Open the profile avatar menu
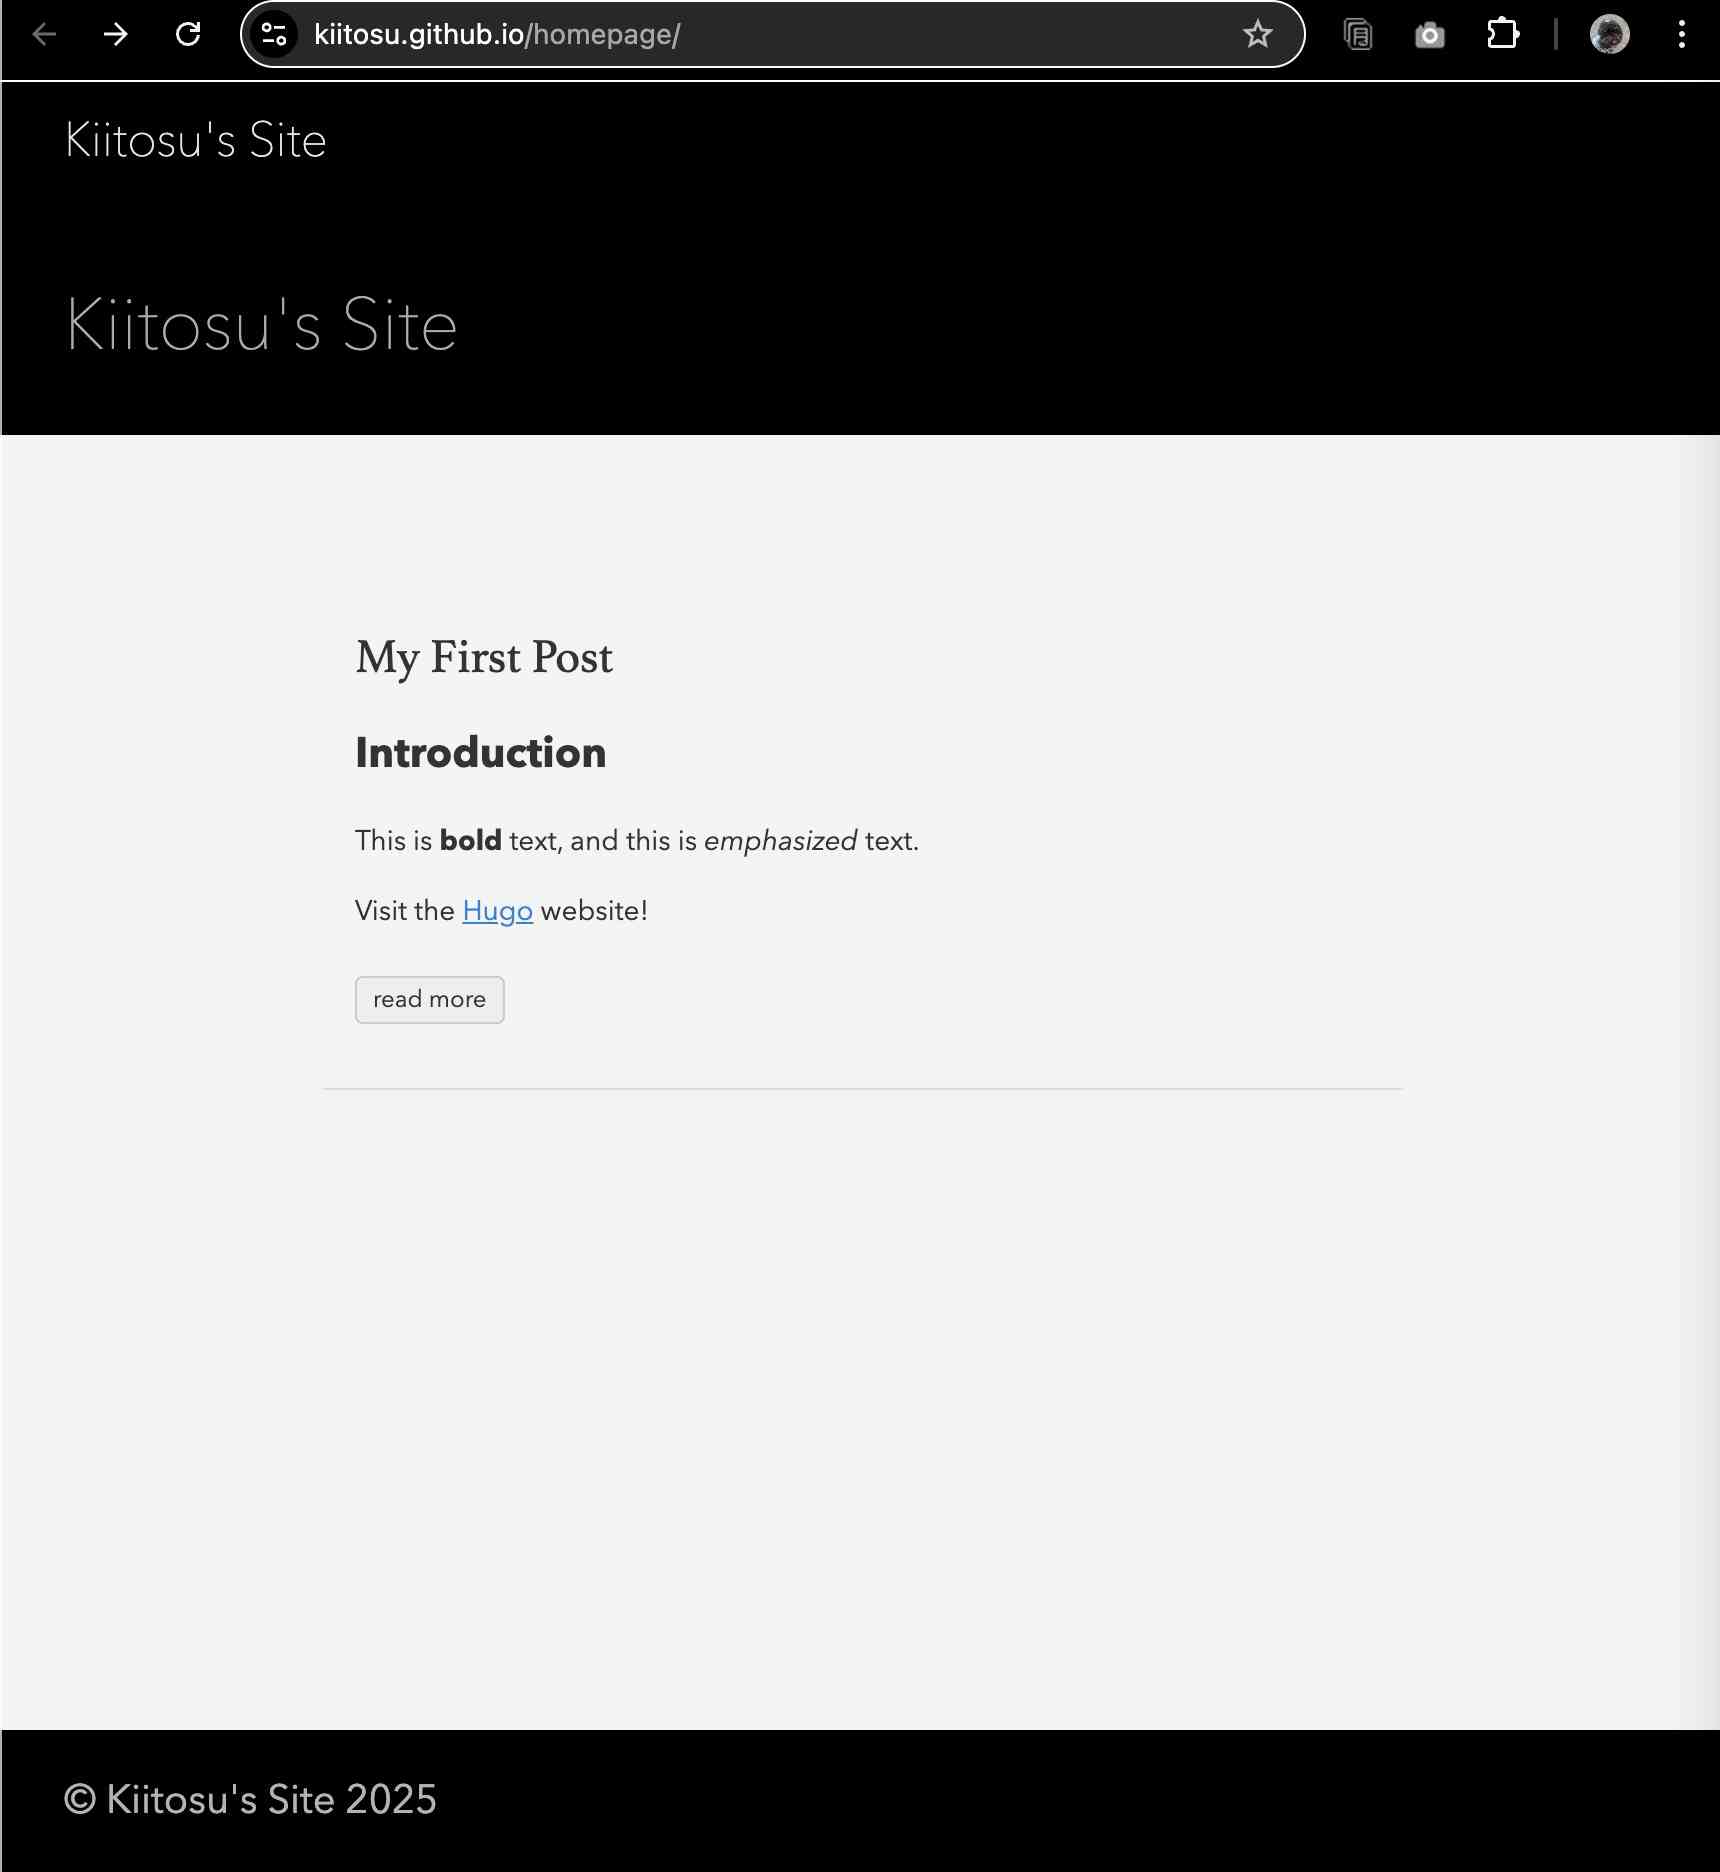Screen dimensions: 1720x1872 [x=1609, y=35]
